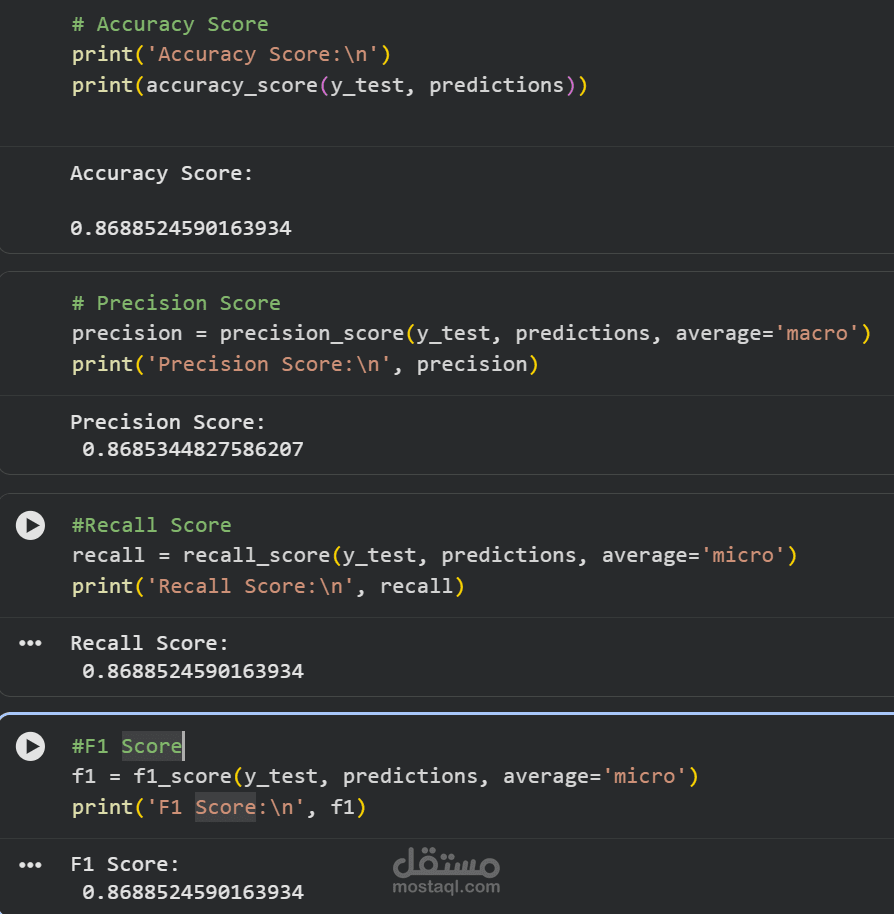Click the print('F1 Score:\n', f1) line
894x914 pixels.
(219, 807)
